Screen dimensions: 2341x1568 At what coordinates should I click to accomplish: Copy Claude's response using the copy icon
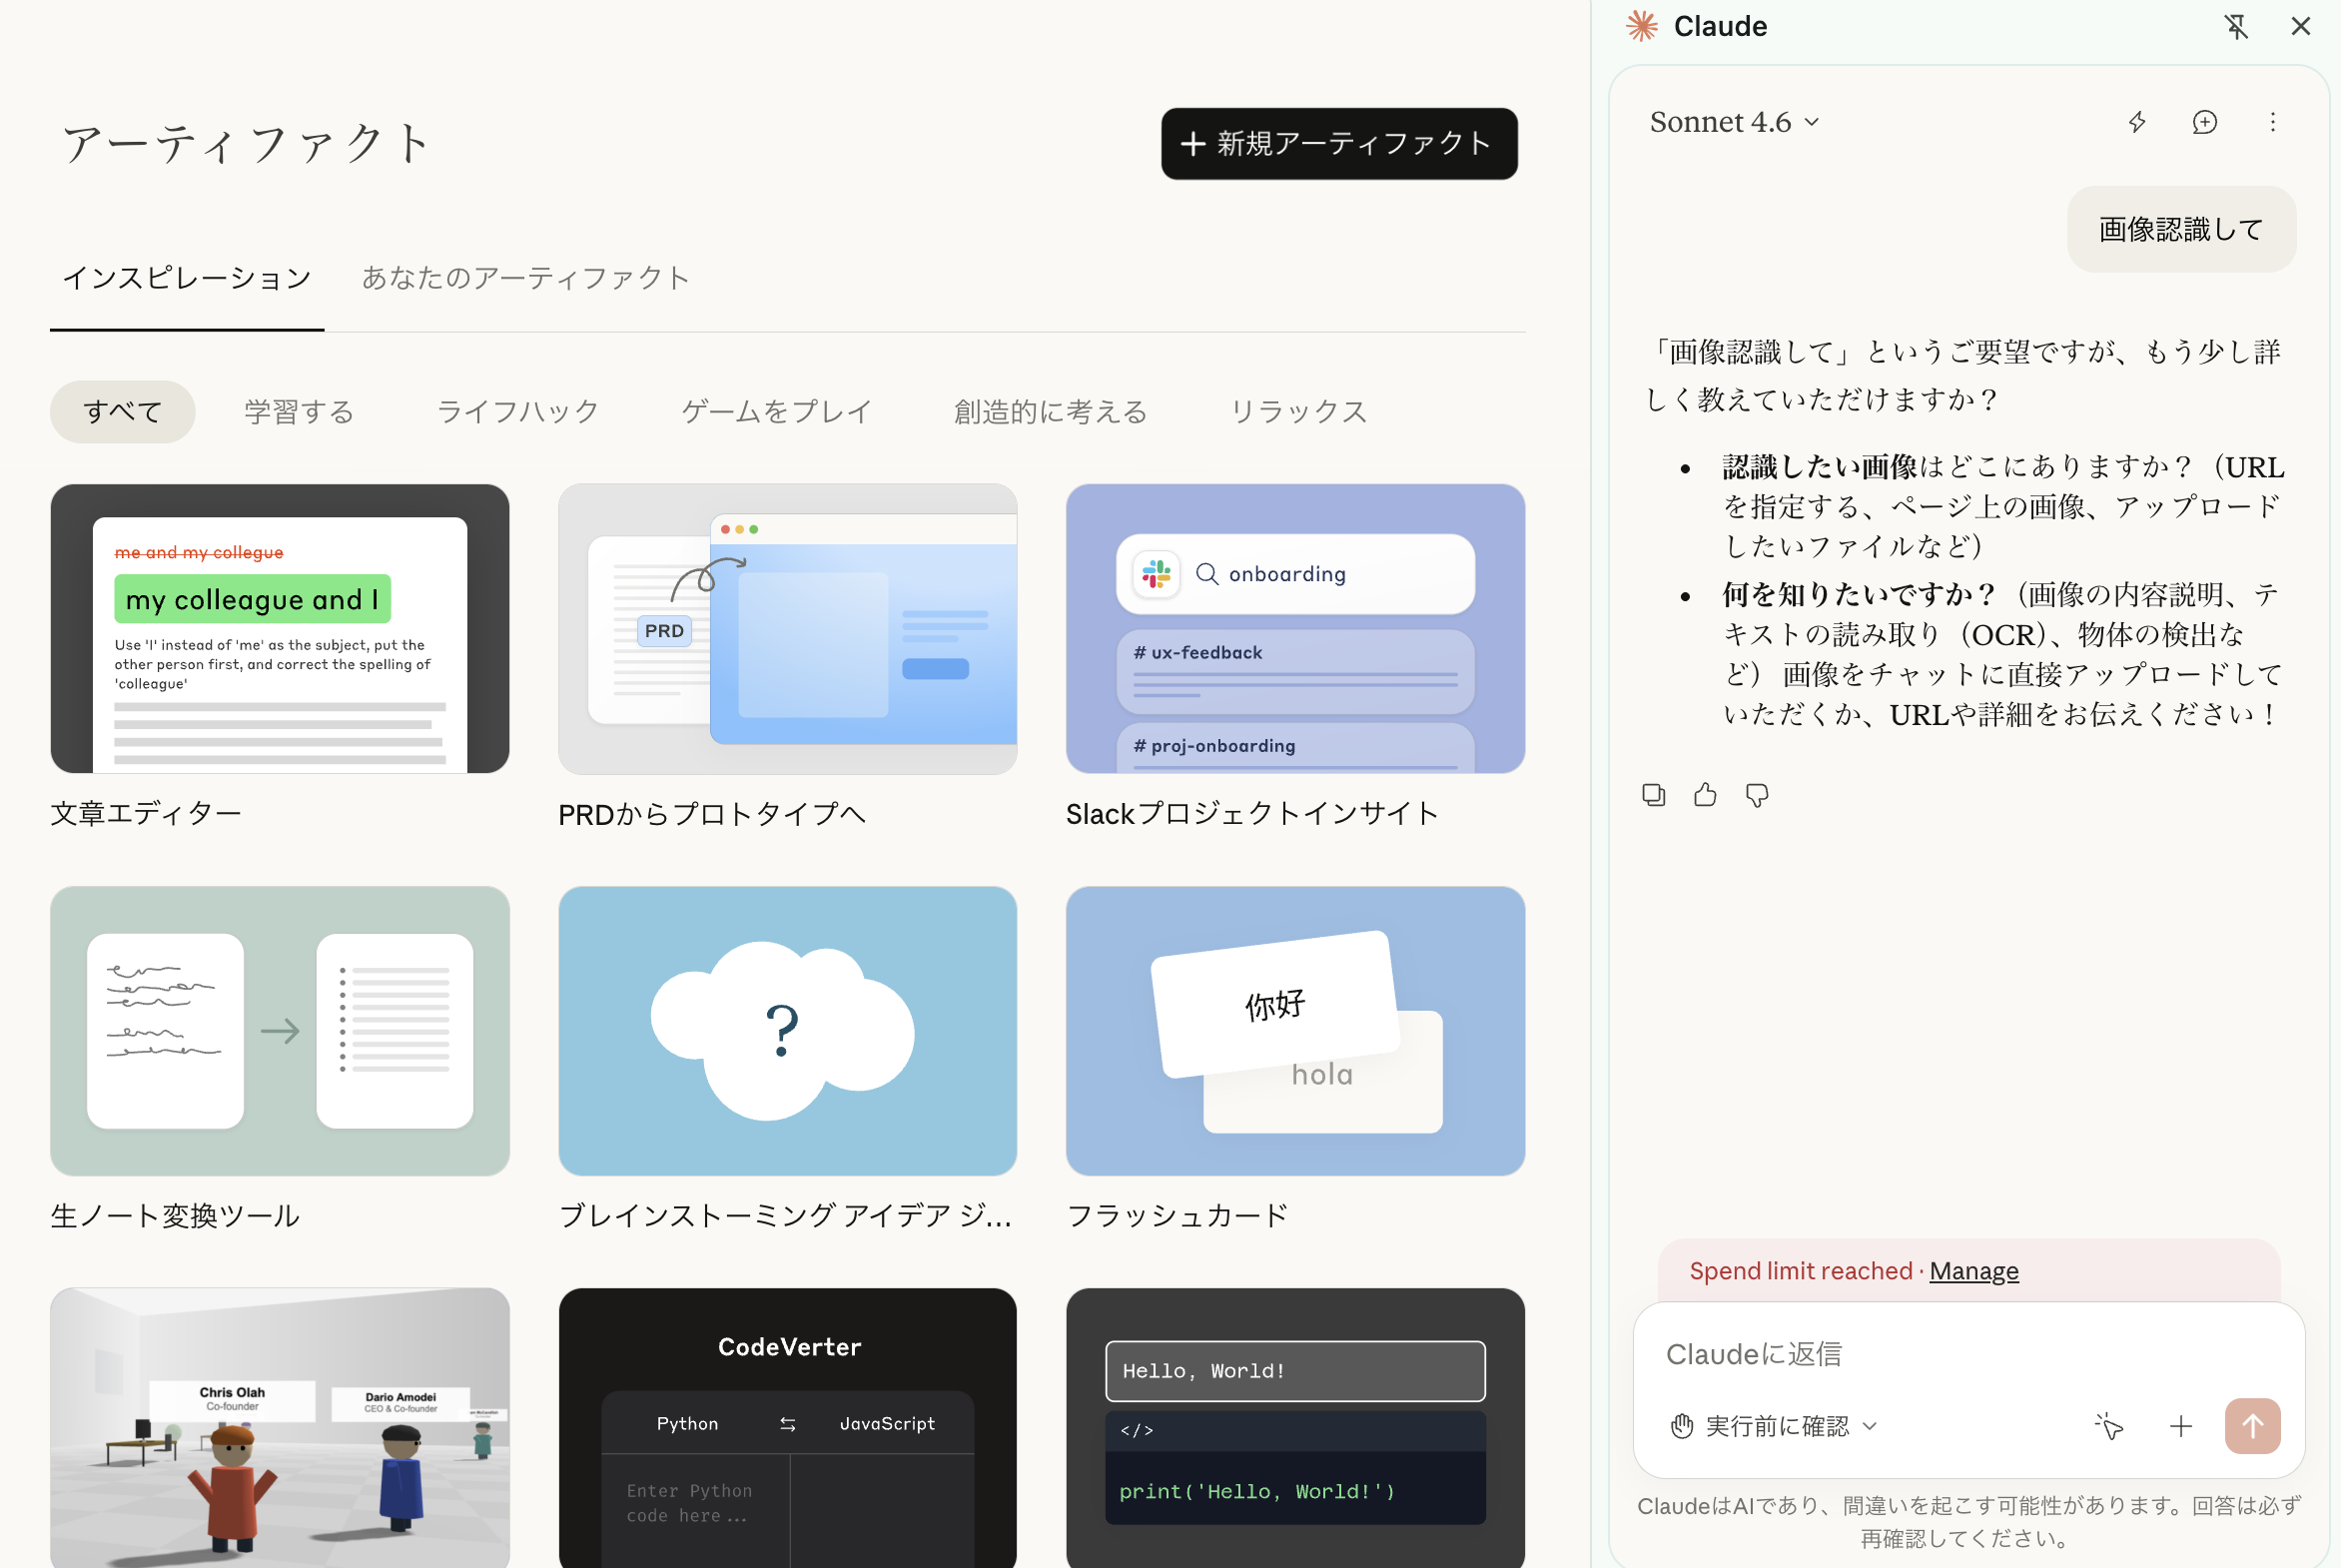click(1653, 794)
